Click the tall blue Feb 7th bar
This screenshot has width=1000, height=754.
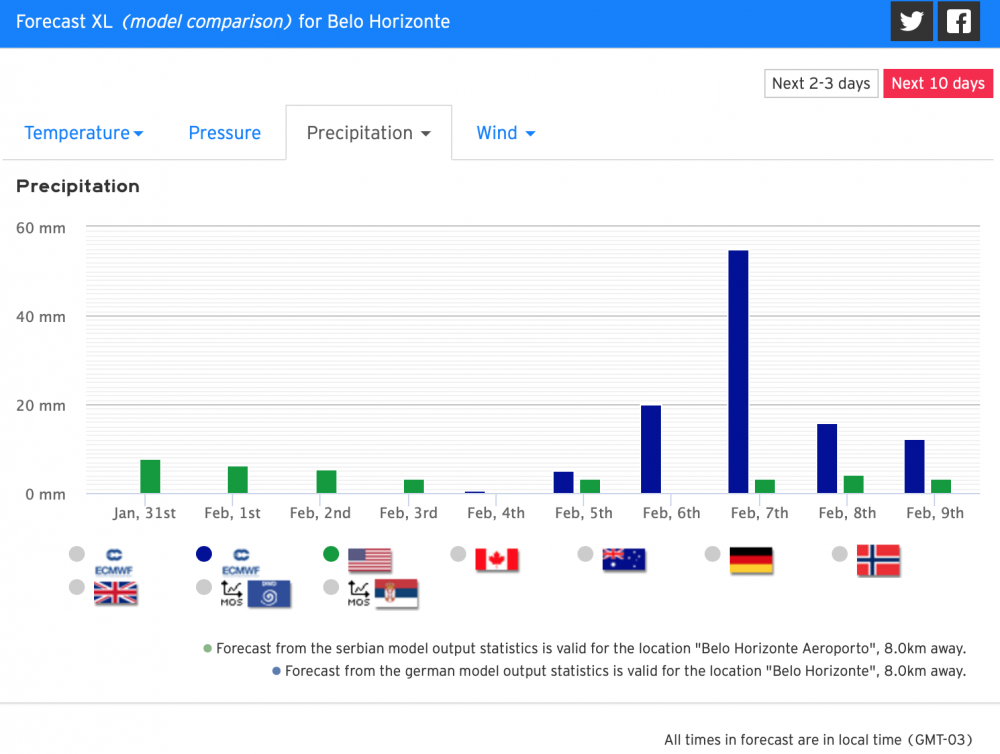[738, 371]
